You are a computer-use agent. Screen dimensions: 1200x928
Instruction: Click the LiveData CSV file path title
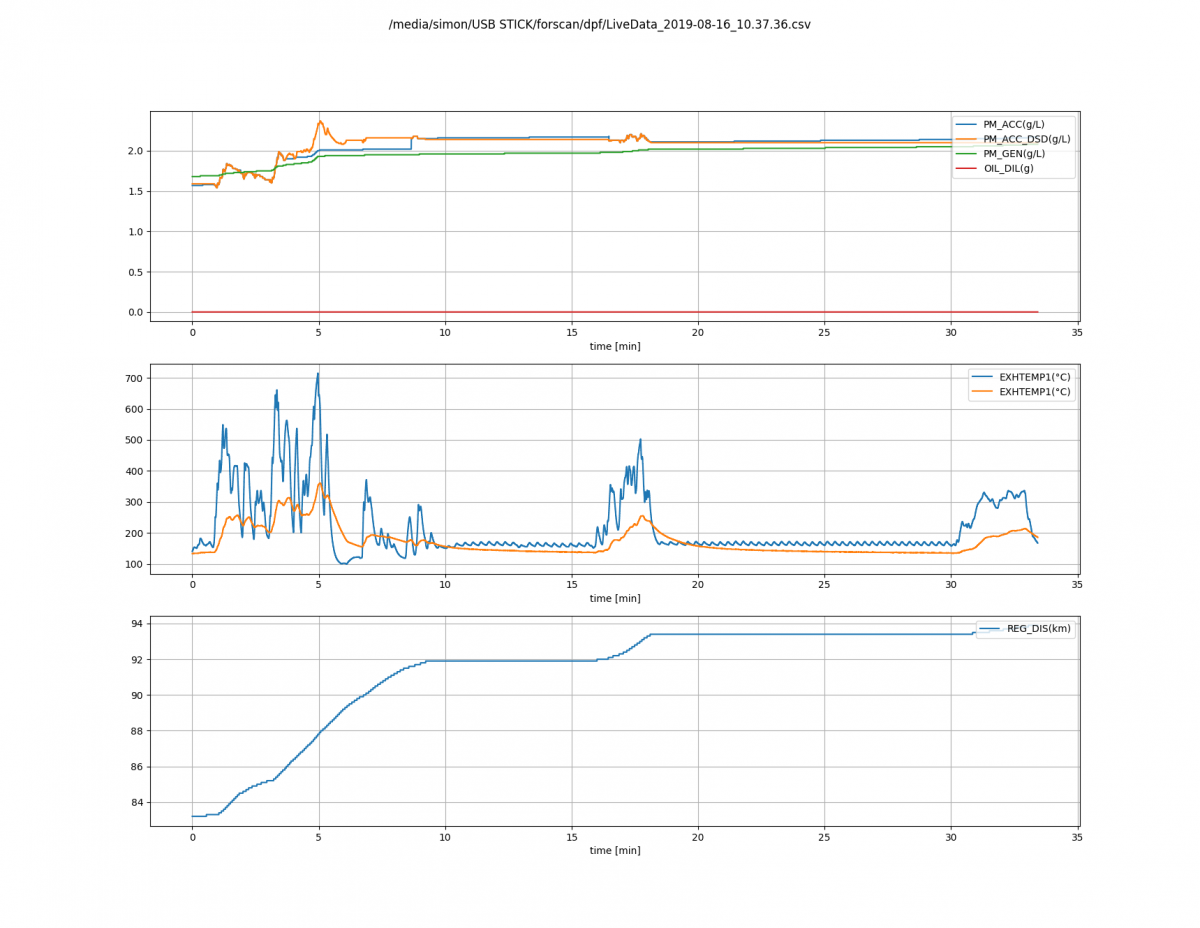point(600,24)
